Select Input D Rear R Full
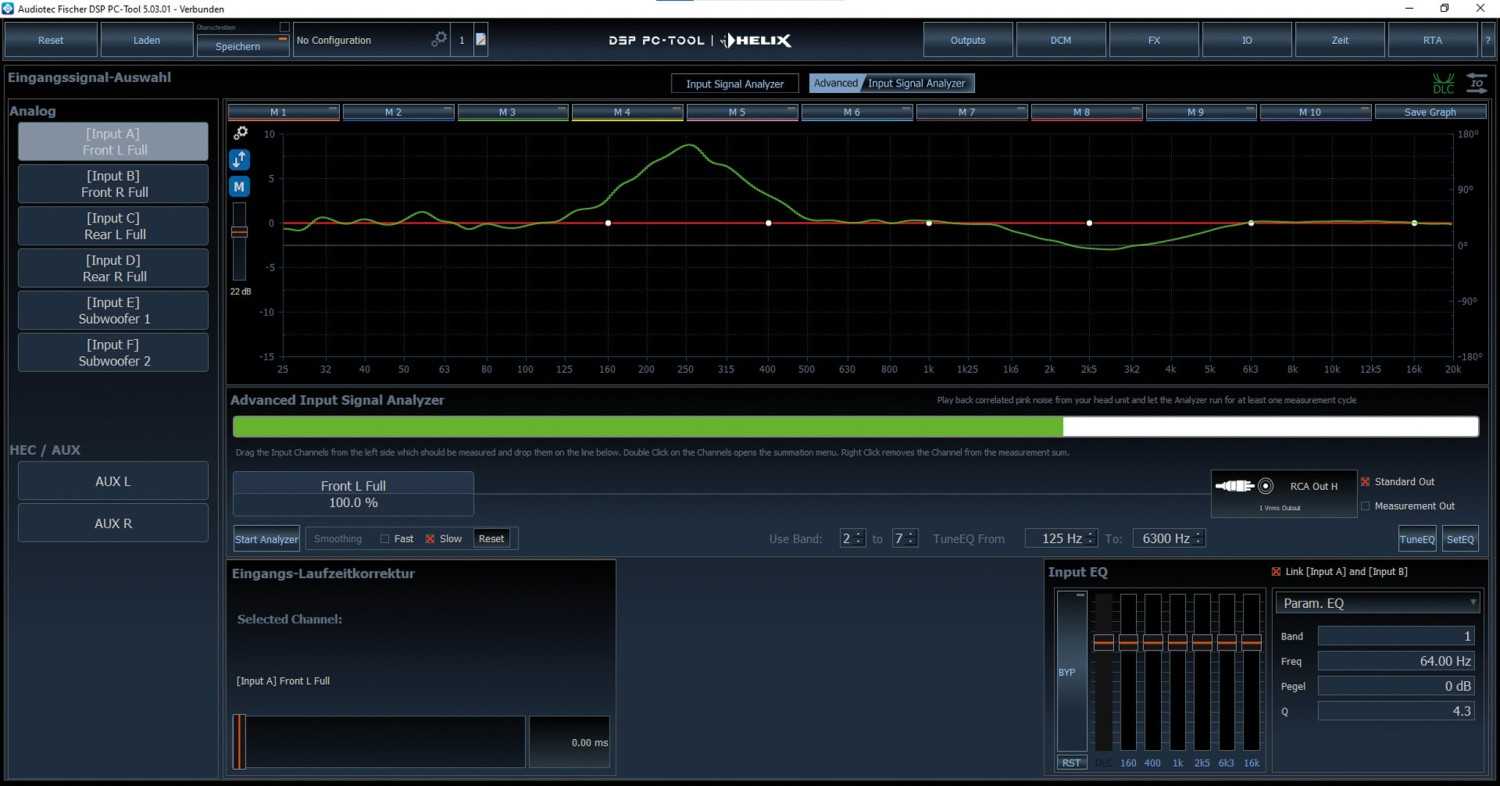This screenshot has width=1500, height=786. [113, 268]
